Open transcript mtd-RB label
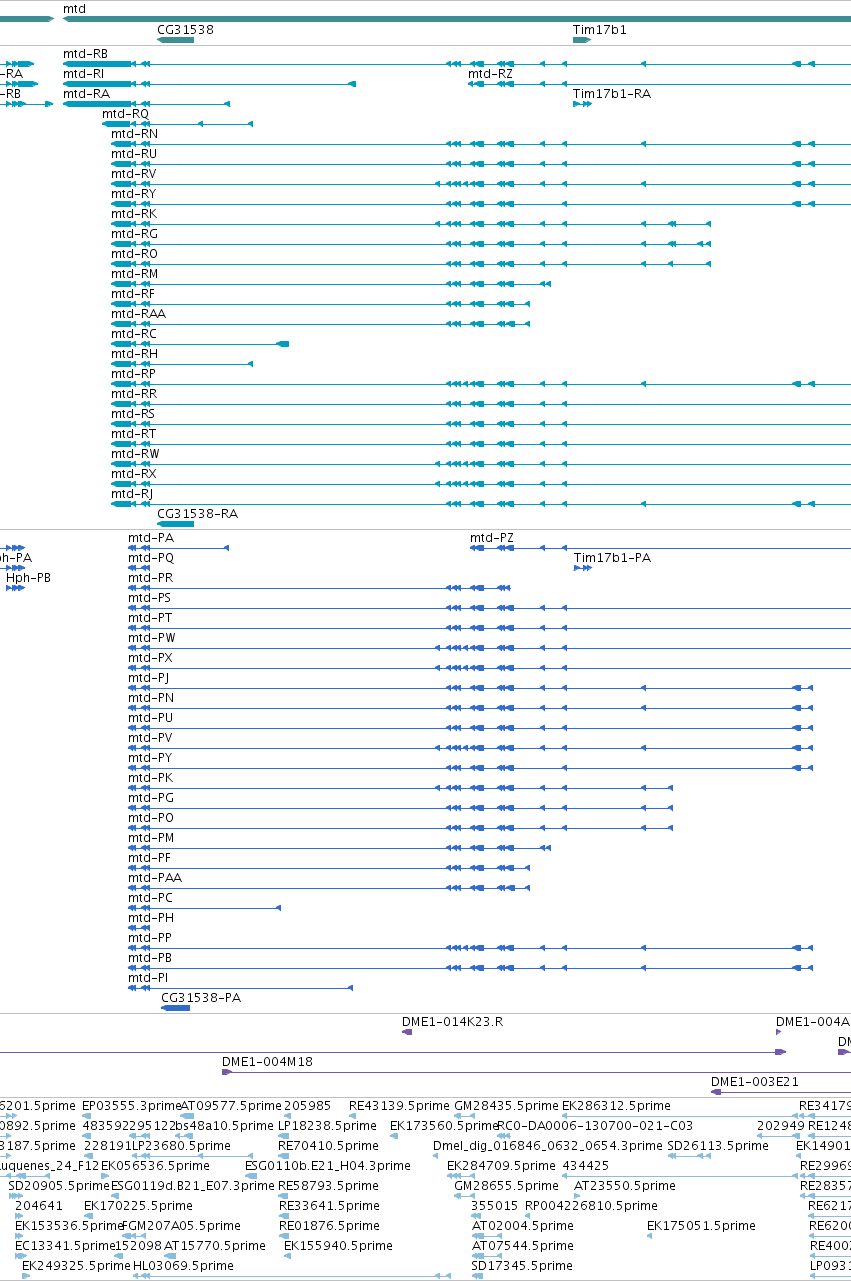 pos(85,54)
